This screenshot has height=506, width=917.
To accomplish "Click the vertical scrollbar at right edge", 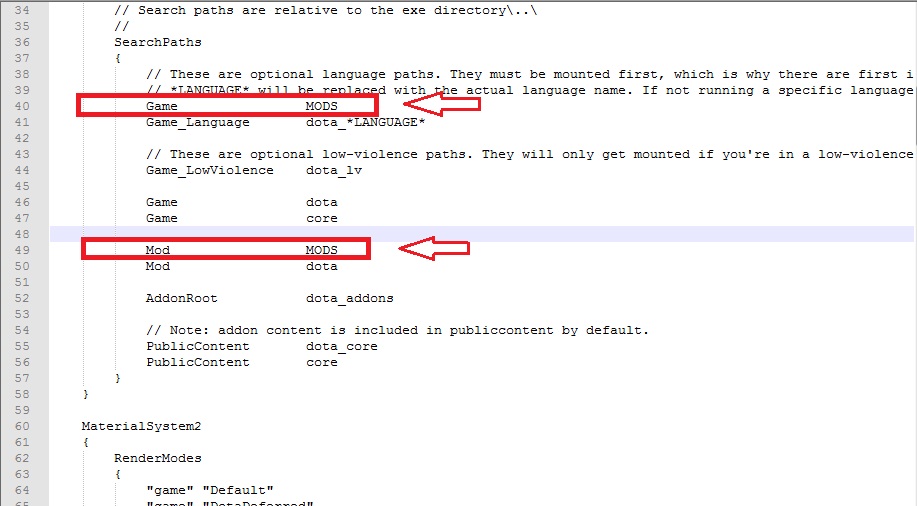I will click(x=915, y=253).
